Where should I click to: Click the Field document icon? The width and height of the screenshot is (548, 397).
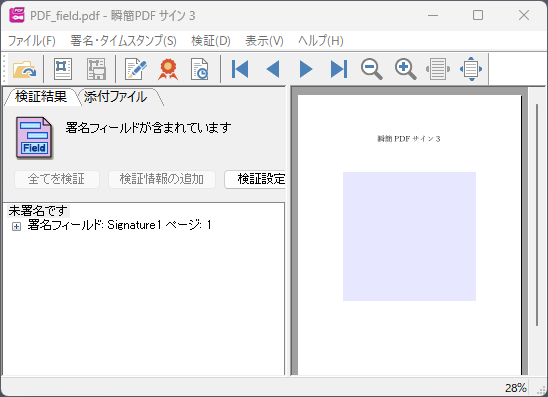click(x=34, y=138)
